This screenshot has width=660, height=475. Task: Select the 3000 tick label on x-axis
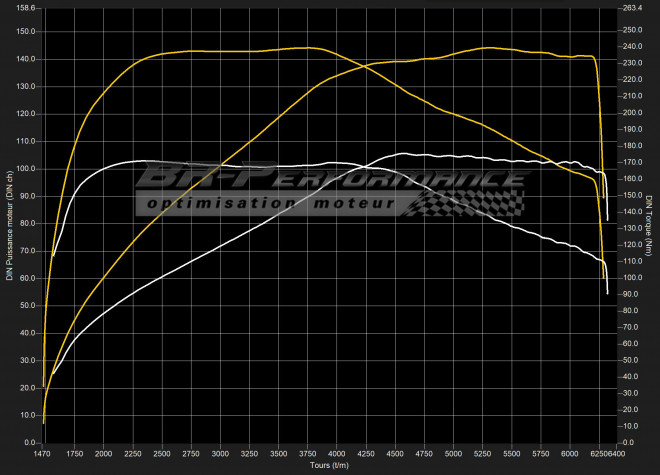220,454
